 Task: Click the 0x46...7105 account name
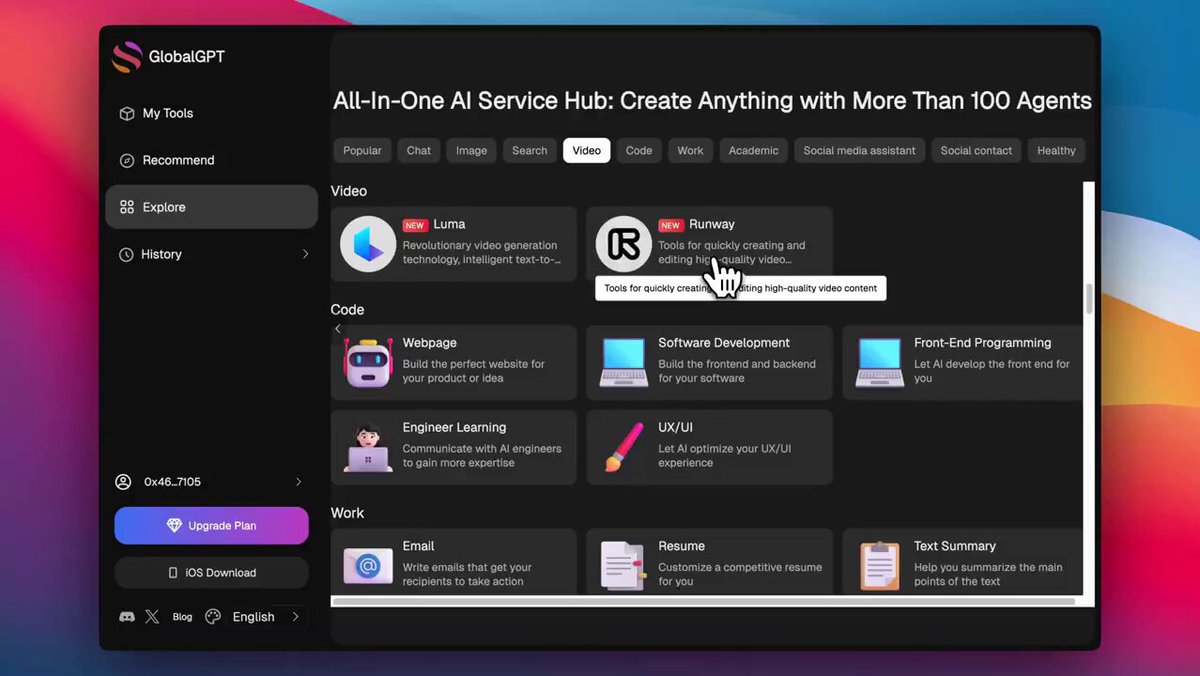pyautogui.click(x=172, y=482)
